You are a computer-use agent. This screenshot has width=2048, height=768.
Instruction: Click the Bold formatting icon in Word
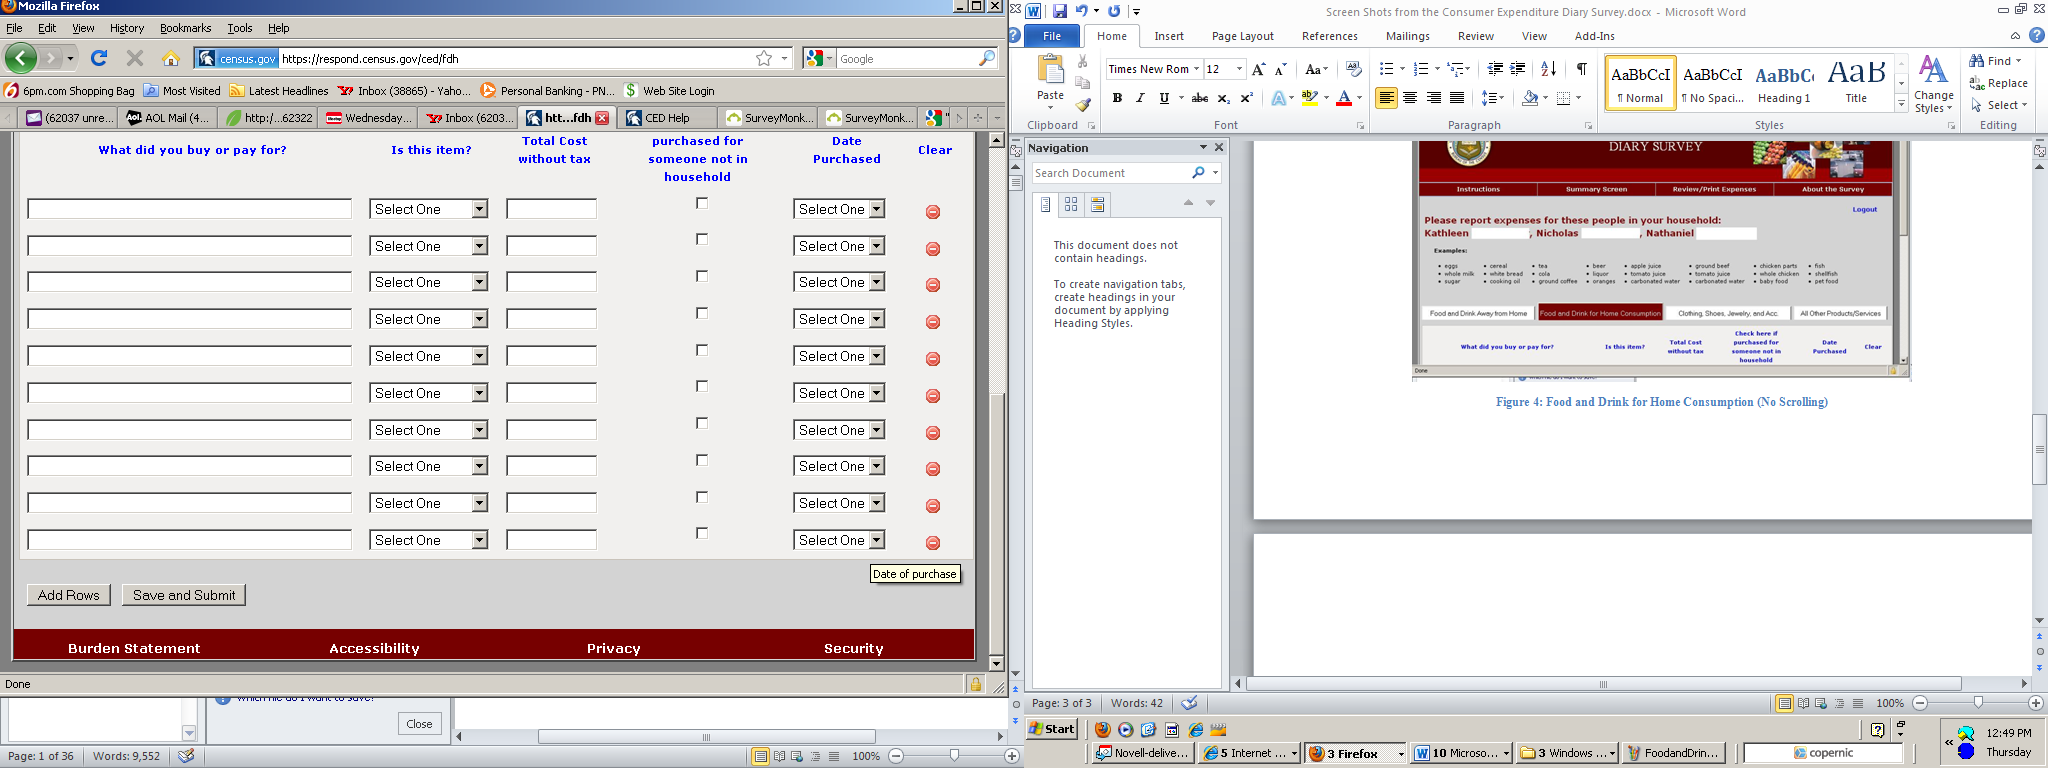1117,98
